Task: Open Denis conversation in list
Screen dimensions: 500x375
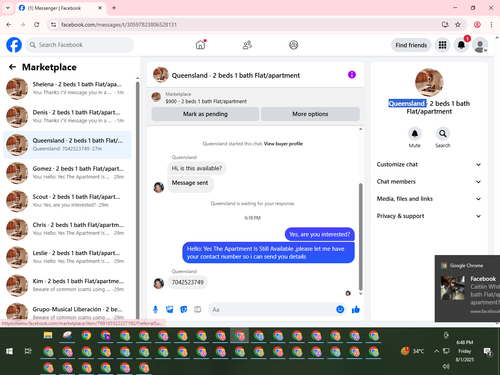Action: click(x=67, y=117)
